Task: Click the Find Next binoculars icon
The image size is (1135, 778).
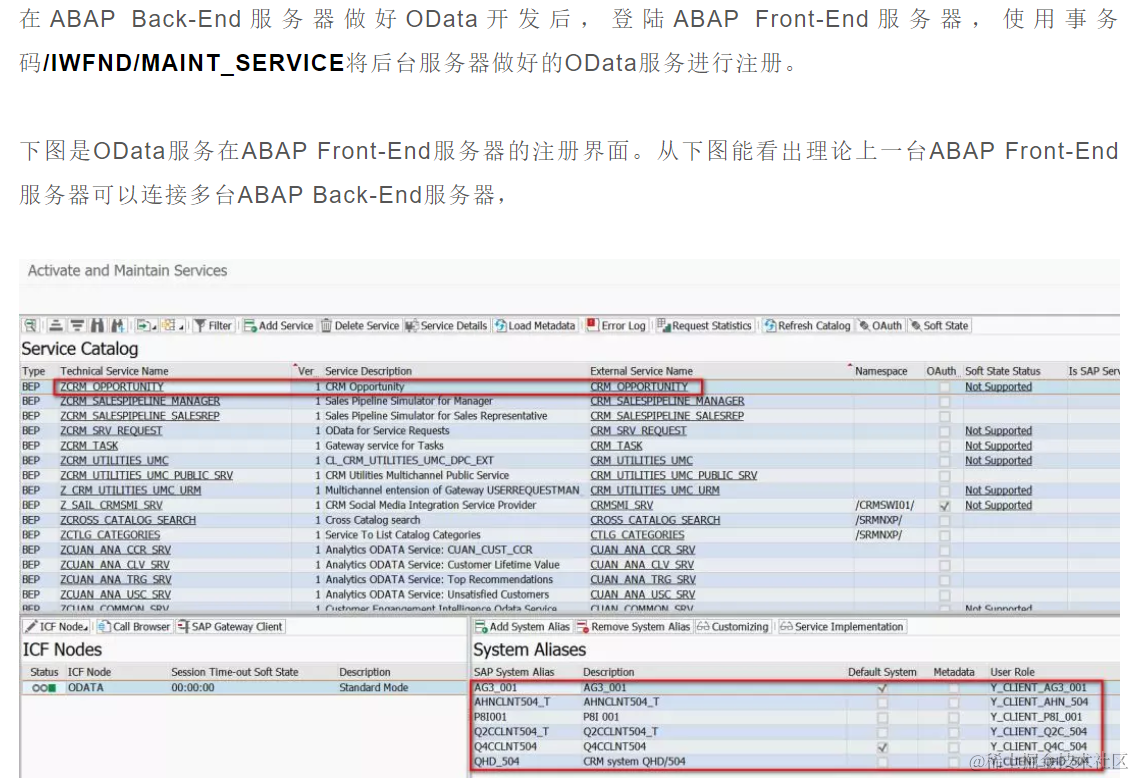Action: [x=118, y=326]
